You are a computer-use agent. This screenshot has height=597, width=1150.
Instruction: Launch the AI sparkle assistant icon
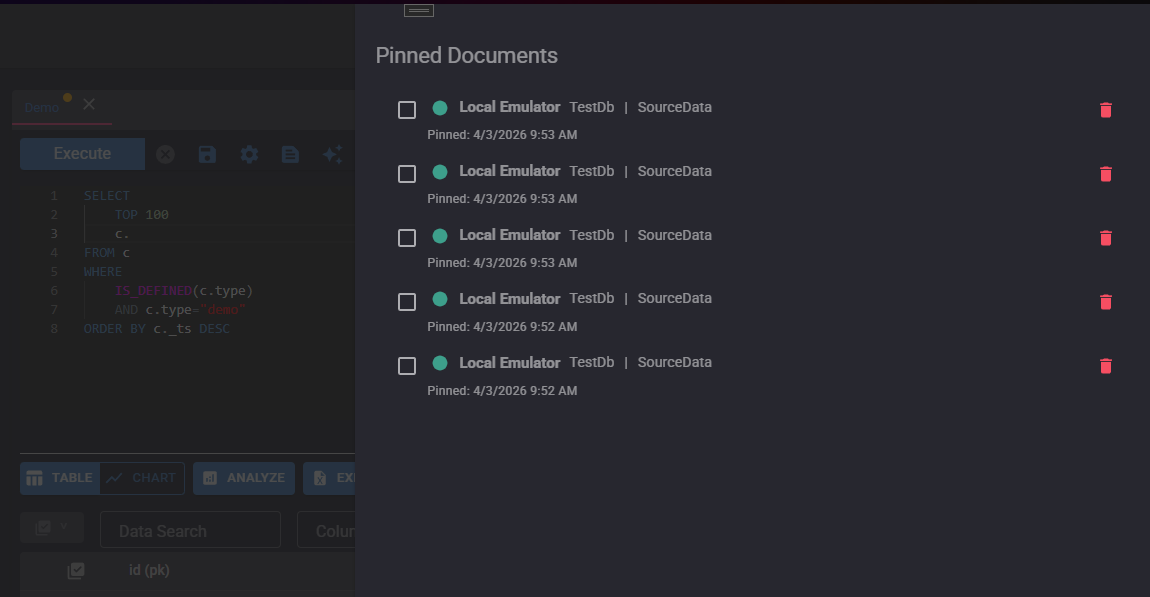pos(332,154)
